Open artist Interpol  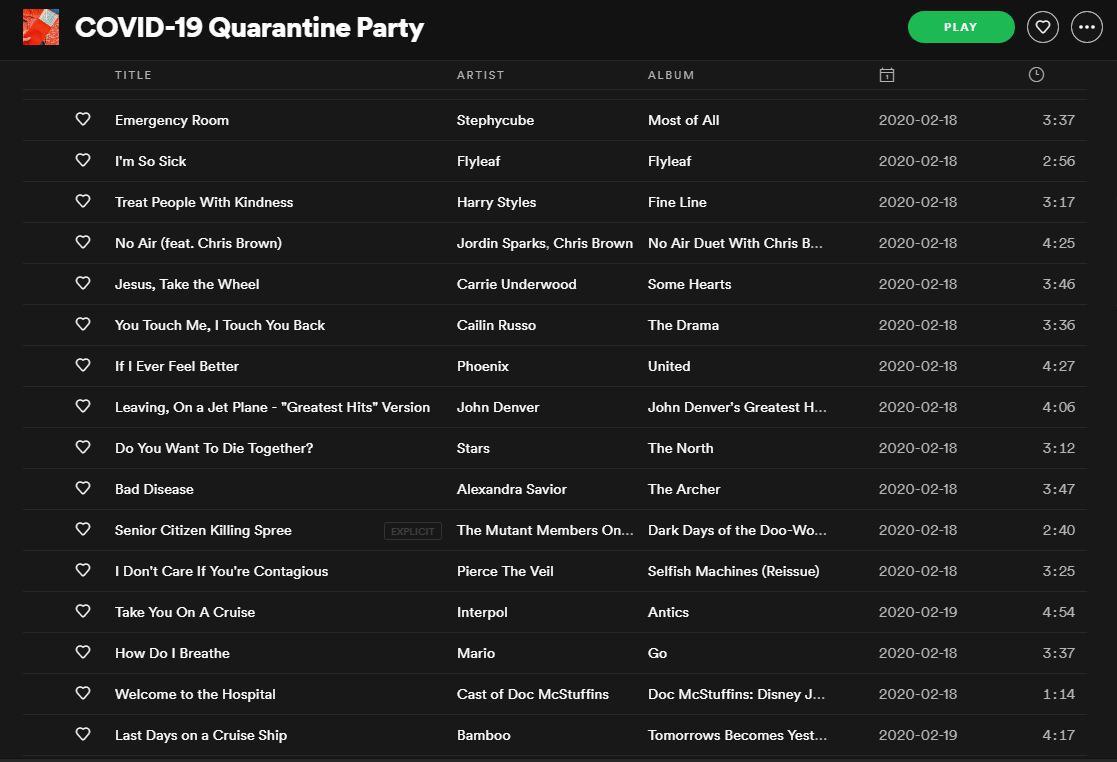tap(482, 612)
